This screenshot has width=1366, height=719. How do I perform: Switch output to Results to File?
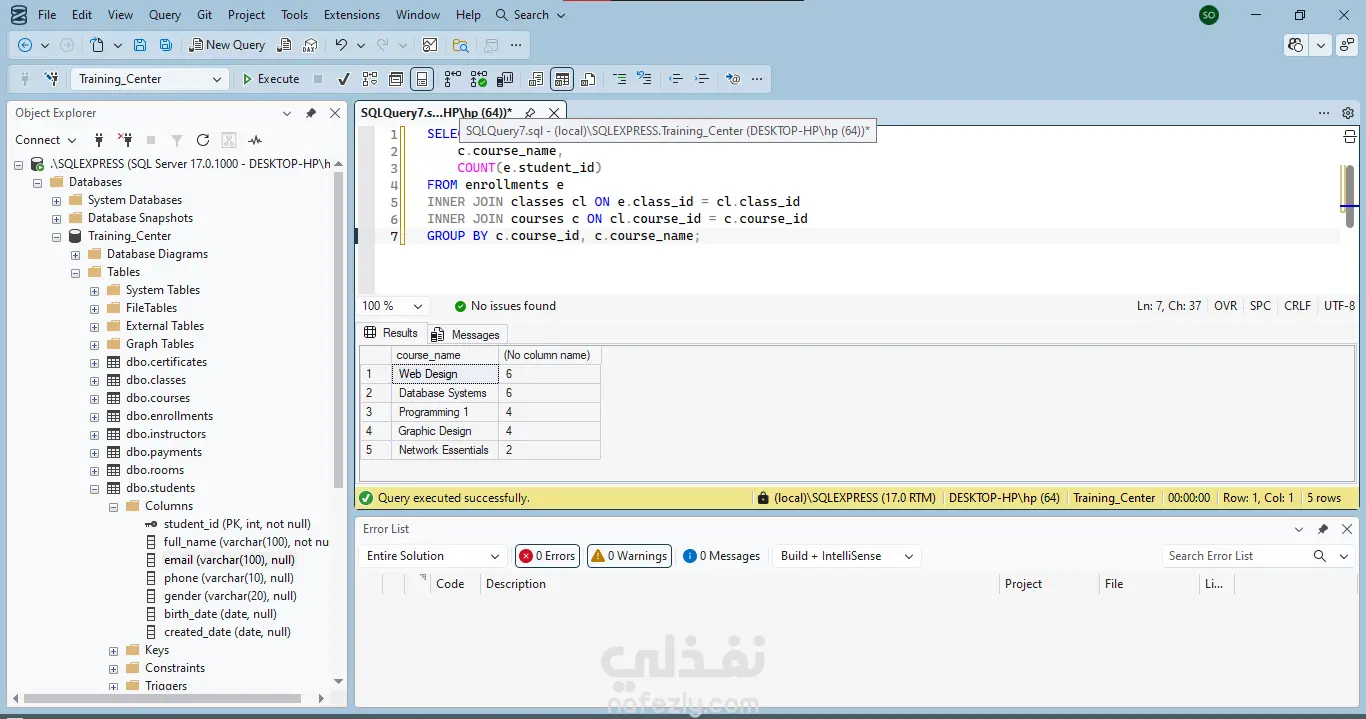[x=588, y=79]
